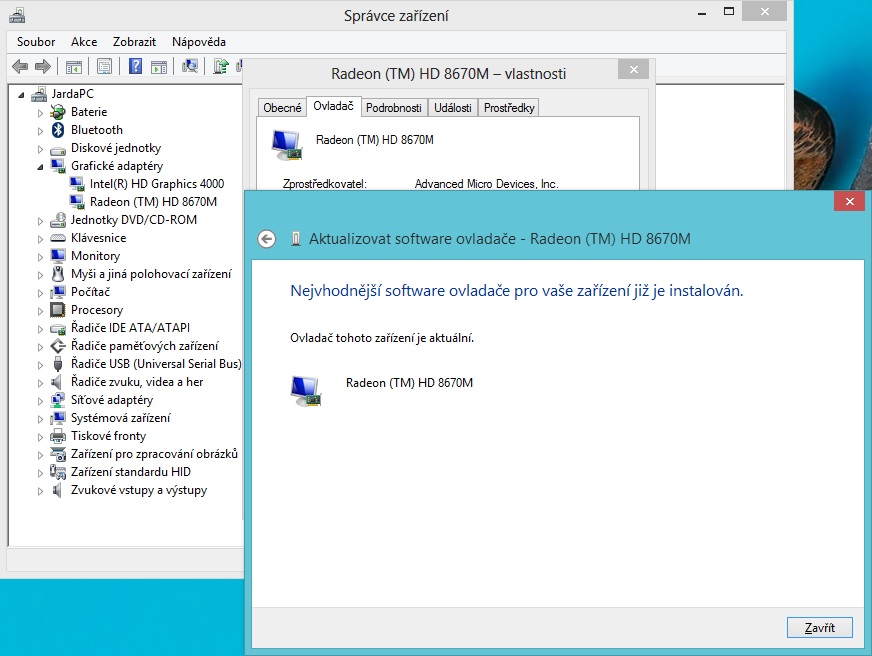872x656 pixels.
Task: Click the Procesory chip icon
Action: (x=57, y=310)
